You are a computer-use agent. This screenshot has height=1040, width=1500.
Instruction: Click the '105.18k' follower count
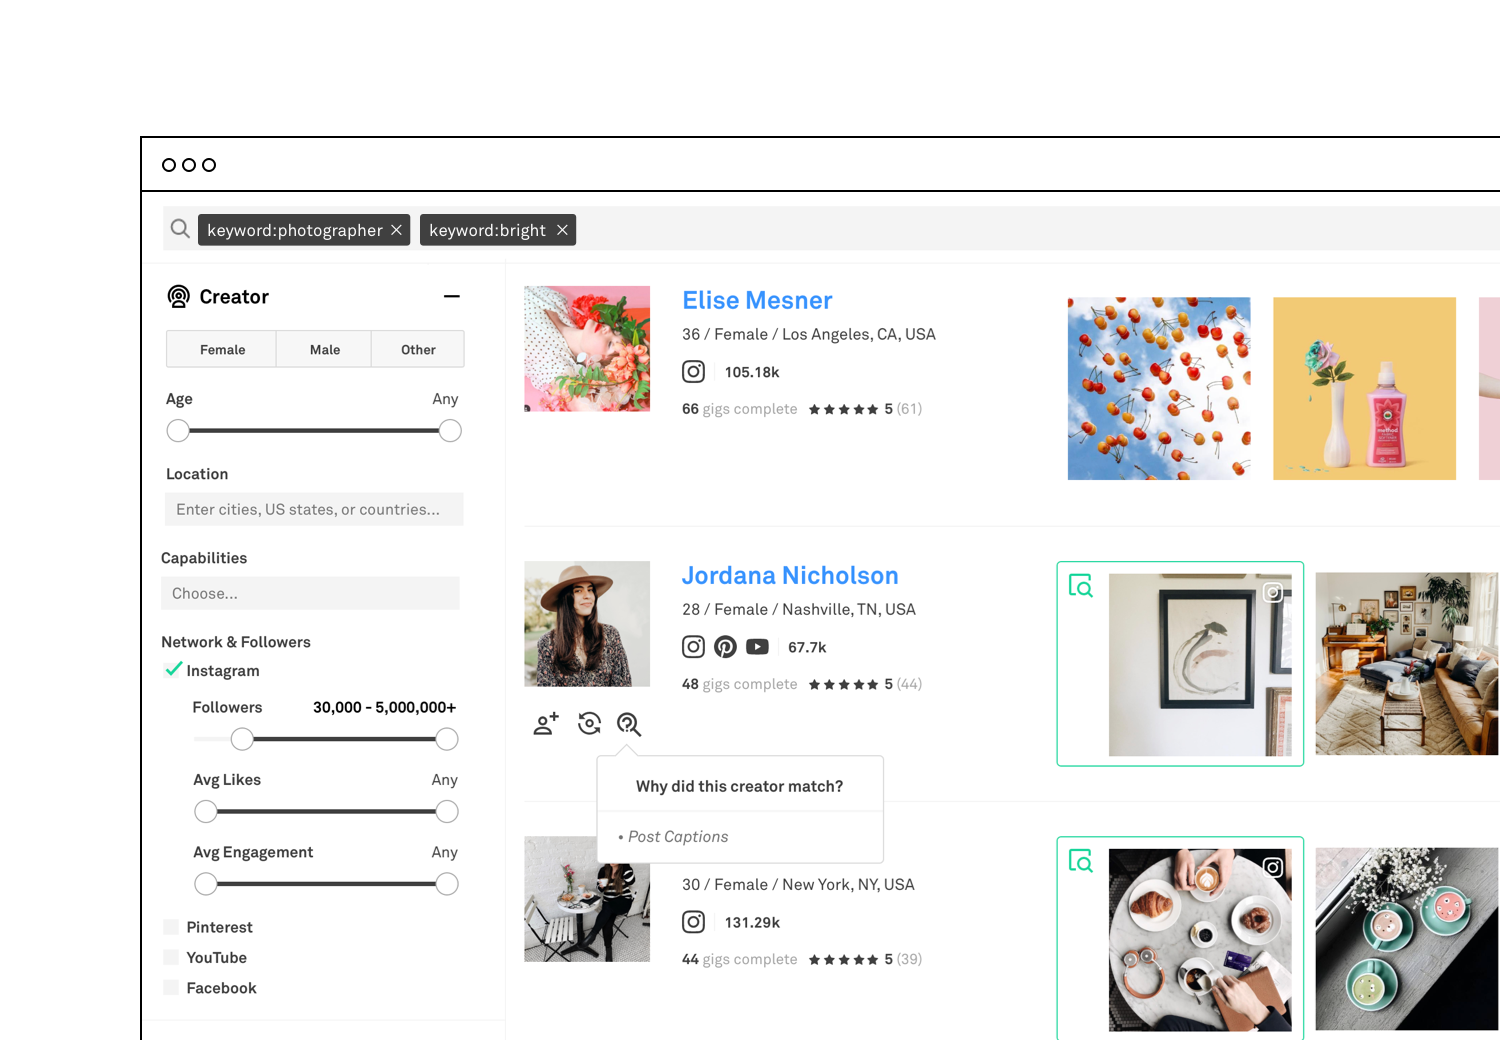click(752, 372)
